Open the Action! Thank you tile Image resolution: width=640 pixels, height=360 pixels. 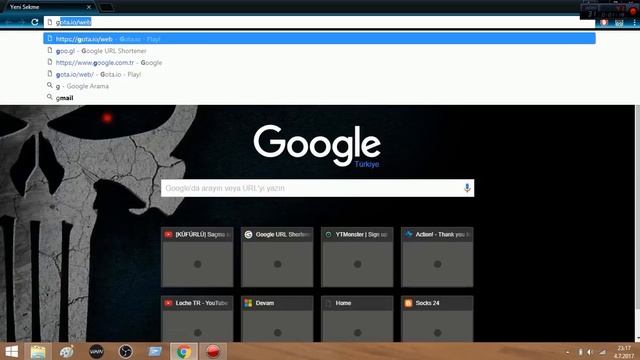point(437,257)
